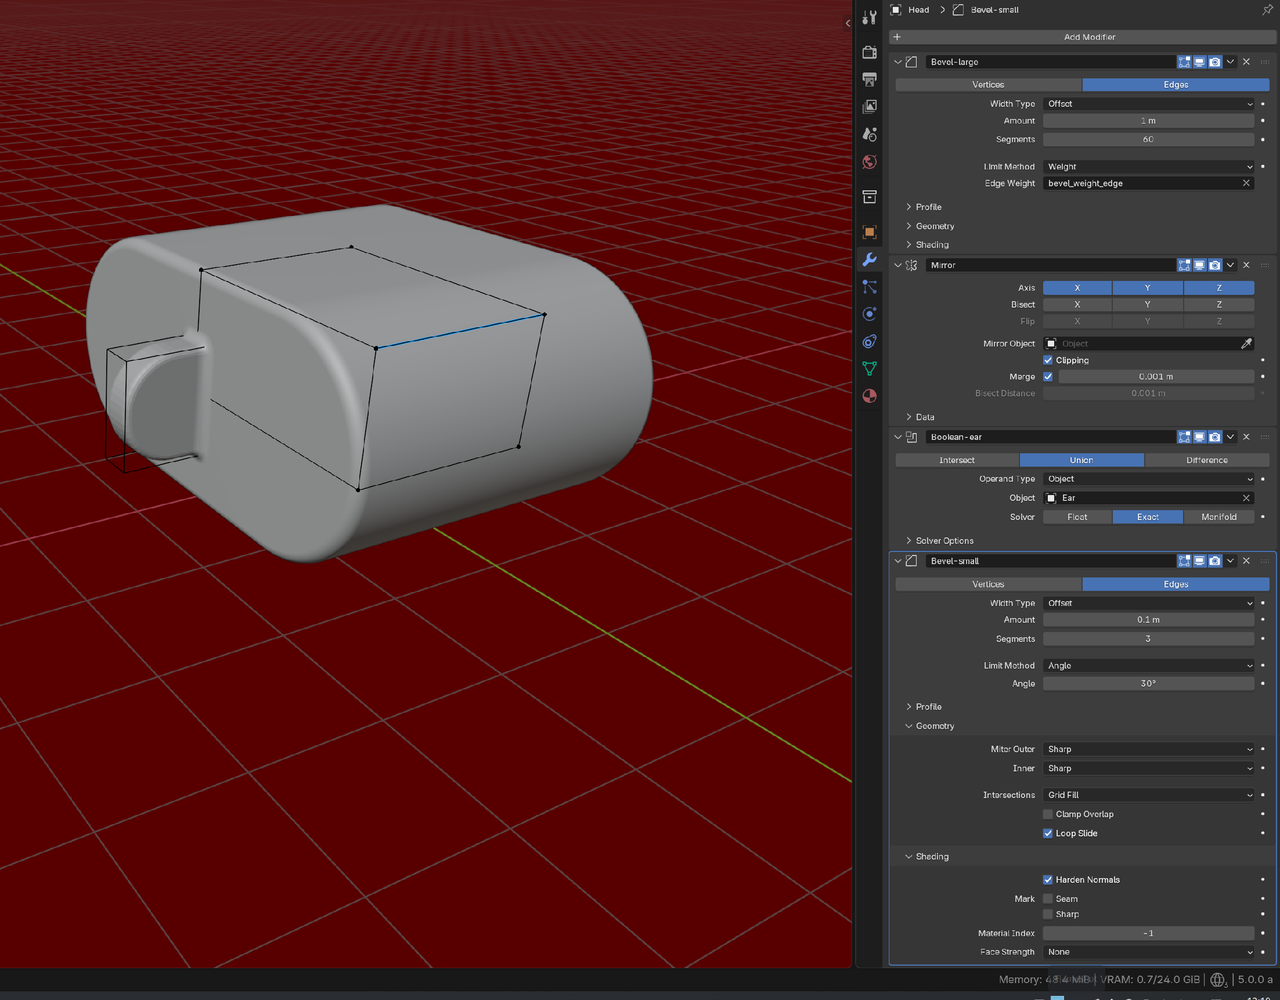Switch to the Material properties tab

(869, 395)
